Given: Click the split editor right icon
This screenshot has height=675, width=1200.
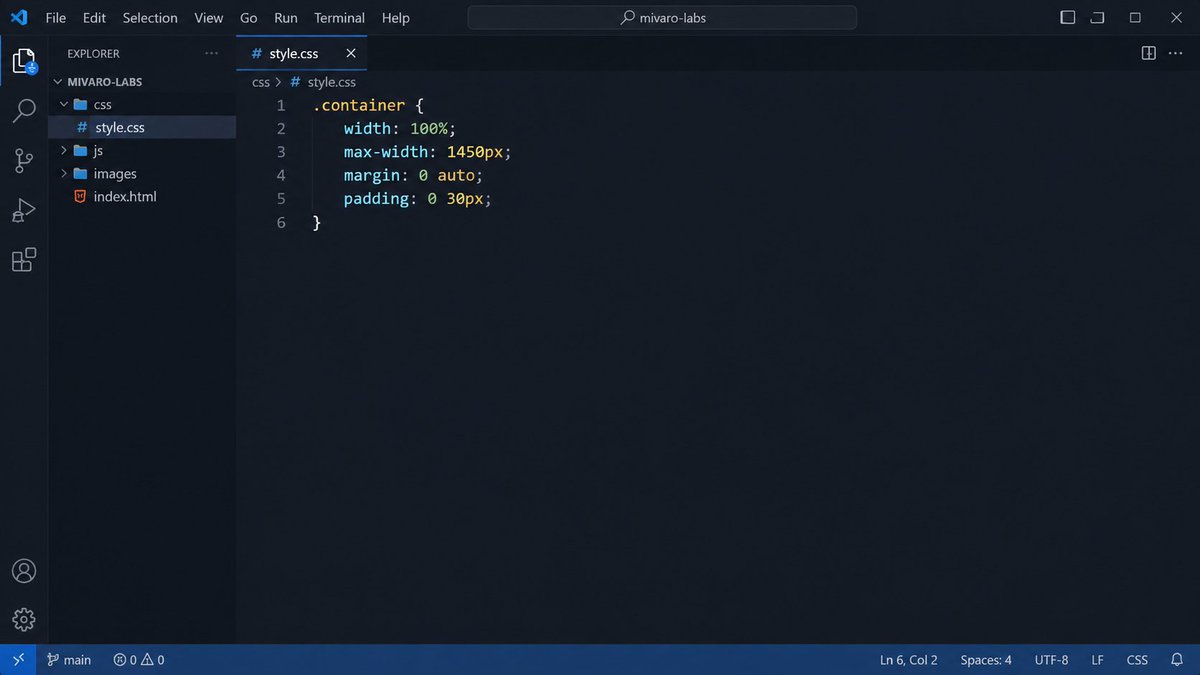Looking at the screenshot, I should point(1149,53).
